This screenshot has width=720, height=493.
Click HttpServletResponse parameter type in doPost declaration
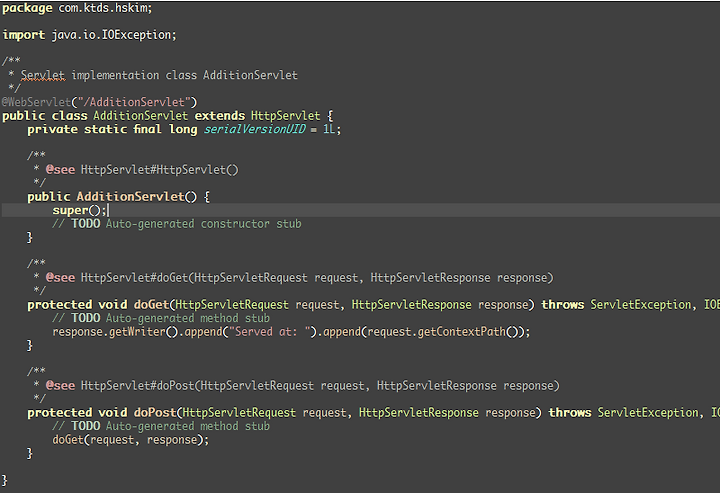pos(418,413)
